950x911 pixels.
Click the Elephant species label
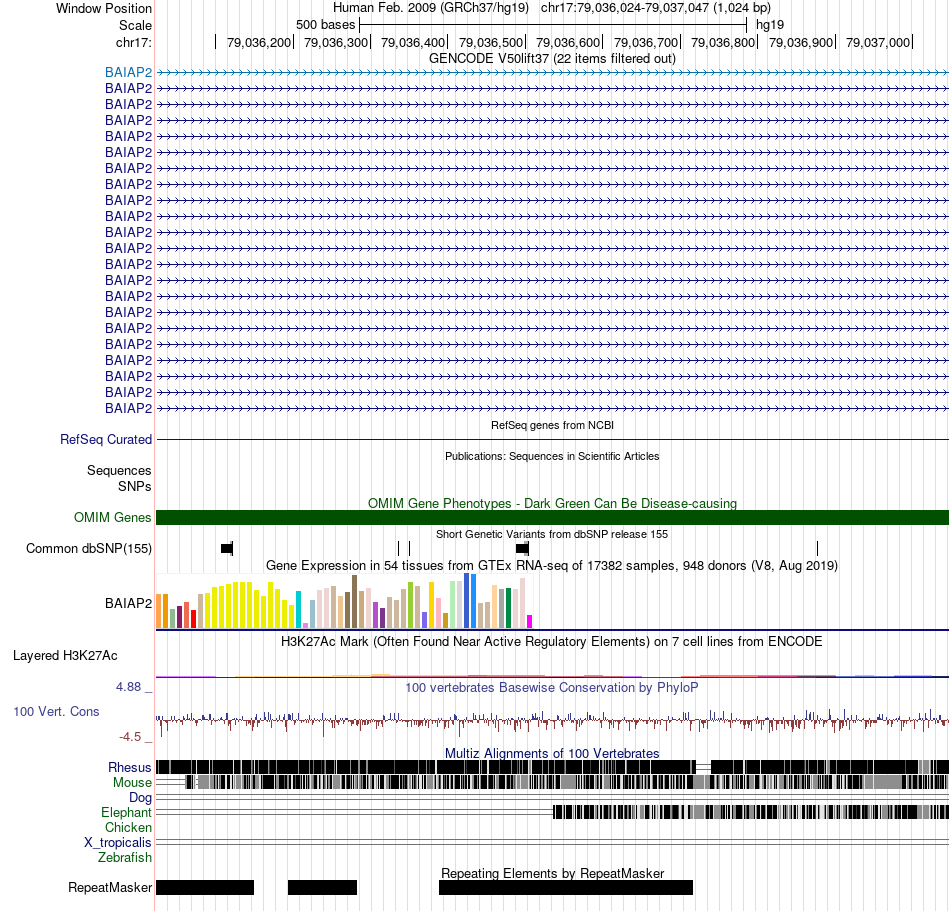click(126, 812)
